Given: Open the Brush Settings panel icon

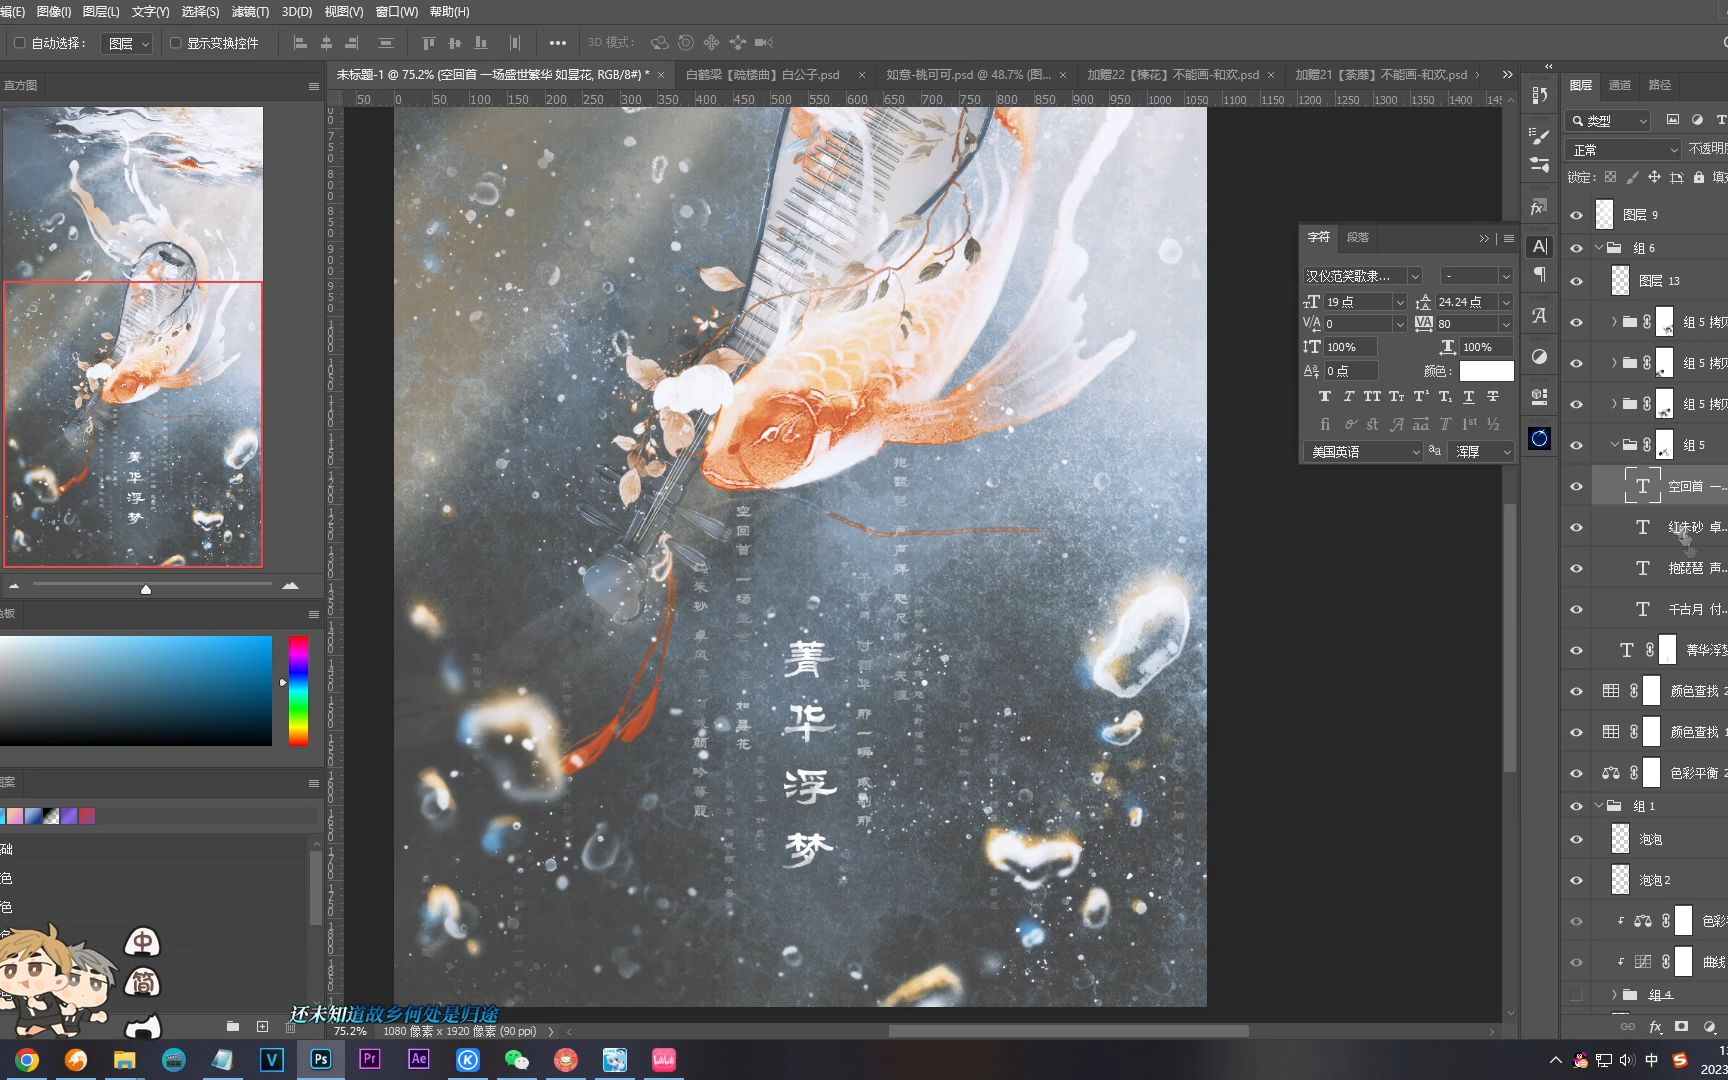Looking at the screenshot, I should click(x=1540, y=135).
